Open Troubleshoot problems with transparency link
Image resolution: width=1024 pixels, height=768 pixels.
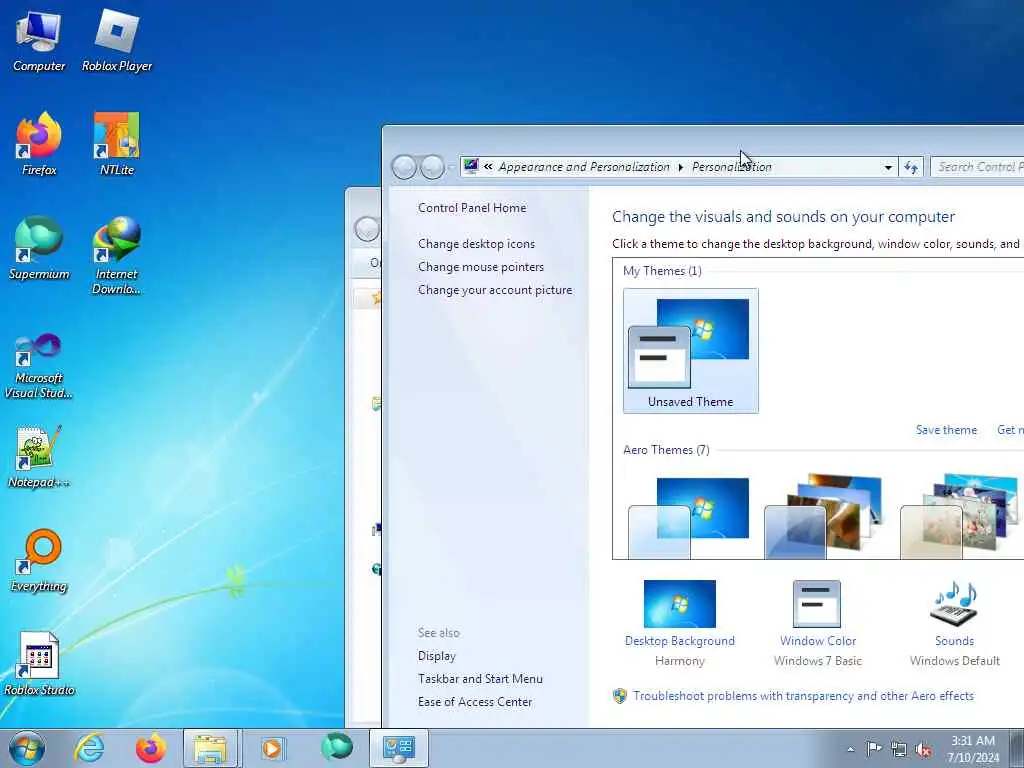803,696
